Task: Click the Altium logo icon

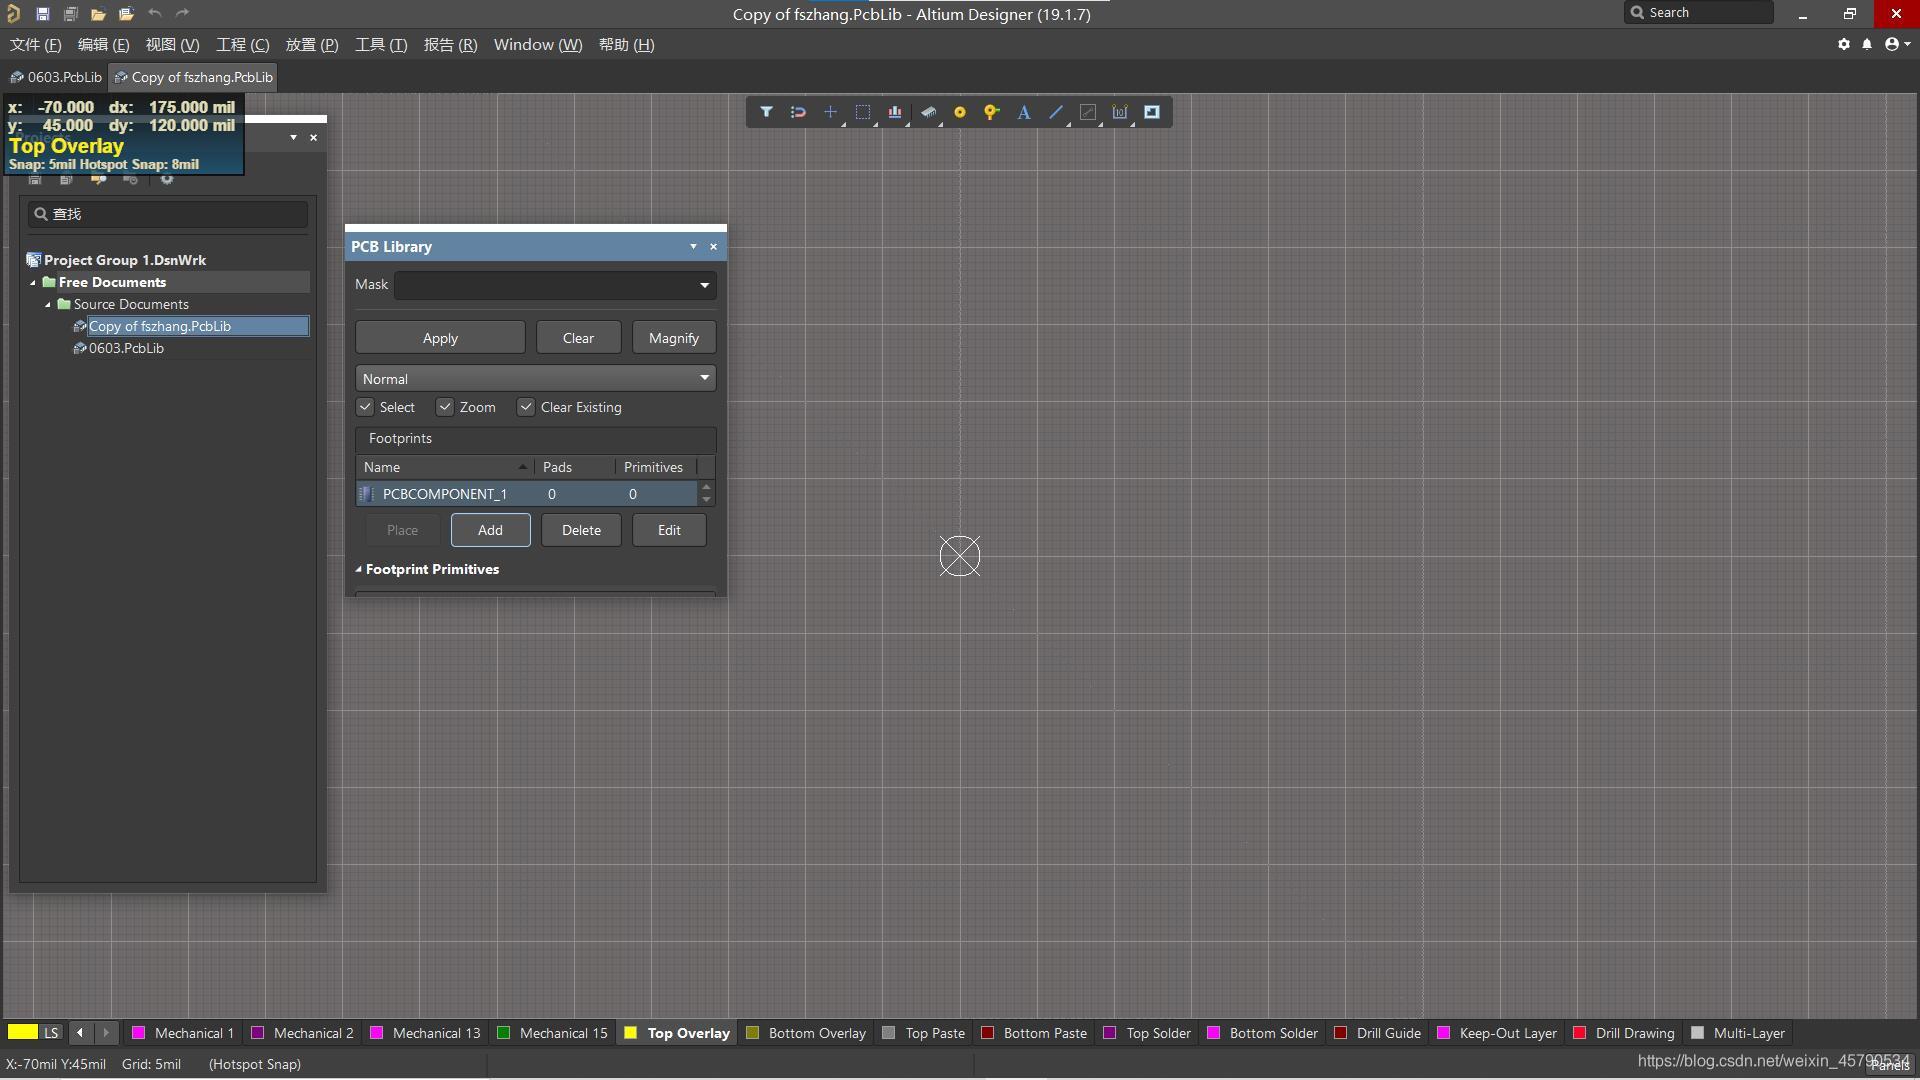Action: [x=14, y=14]
